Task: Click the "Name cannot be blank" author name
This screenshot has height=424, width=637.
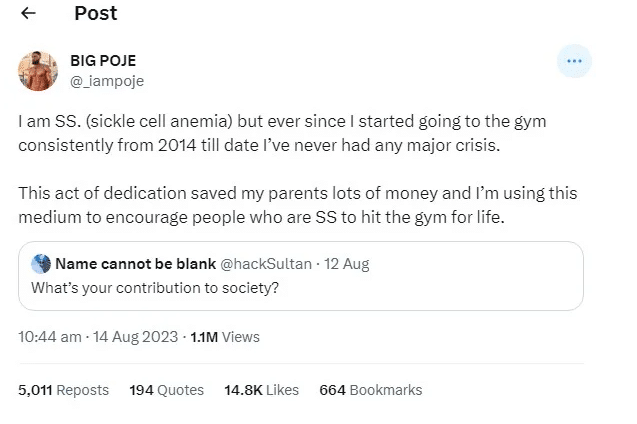Action: [133, 264]
